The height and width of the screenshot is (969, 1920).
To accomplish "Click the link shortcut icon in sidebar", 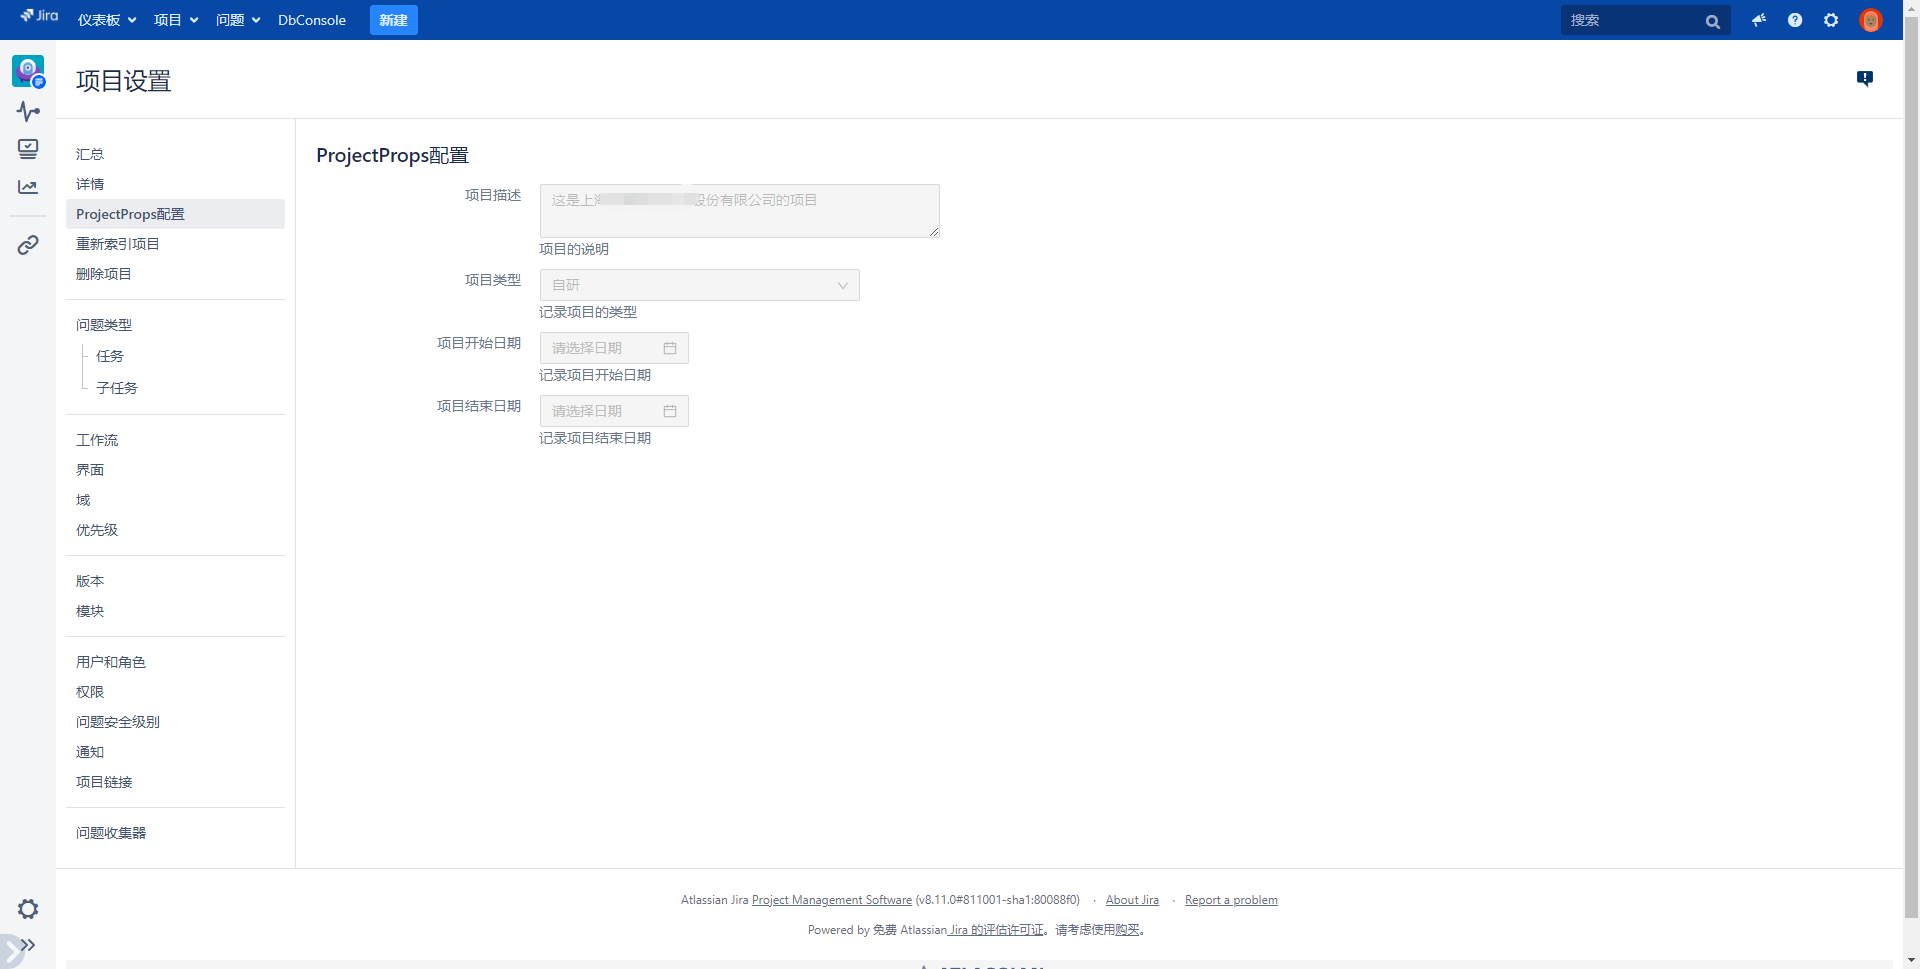I will [x=28, y=245].
